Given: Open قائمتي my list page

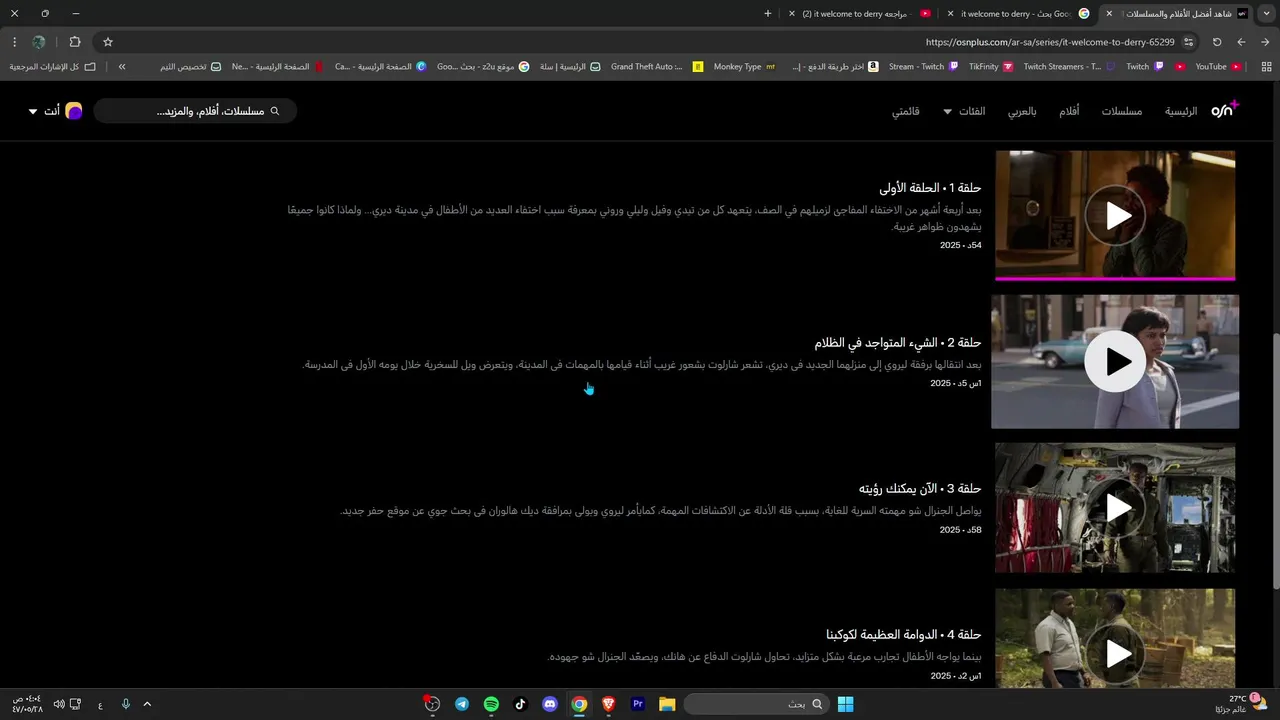Looking at the screenshot, I should click(906, 111).
